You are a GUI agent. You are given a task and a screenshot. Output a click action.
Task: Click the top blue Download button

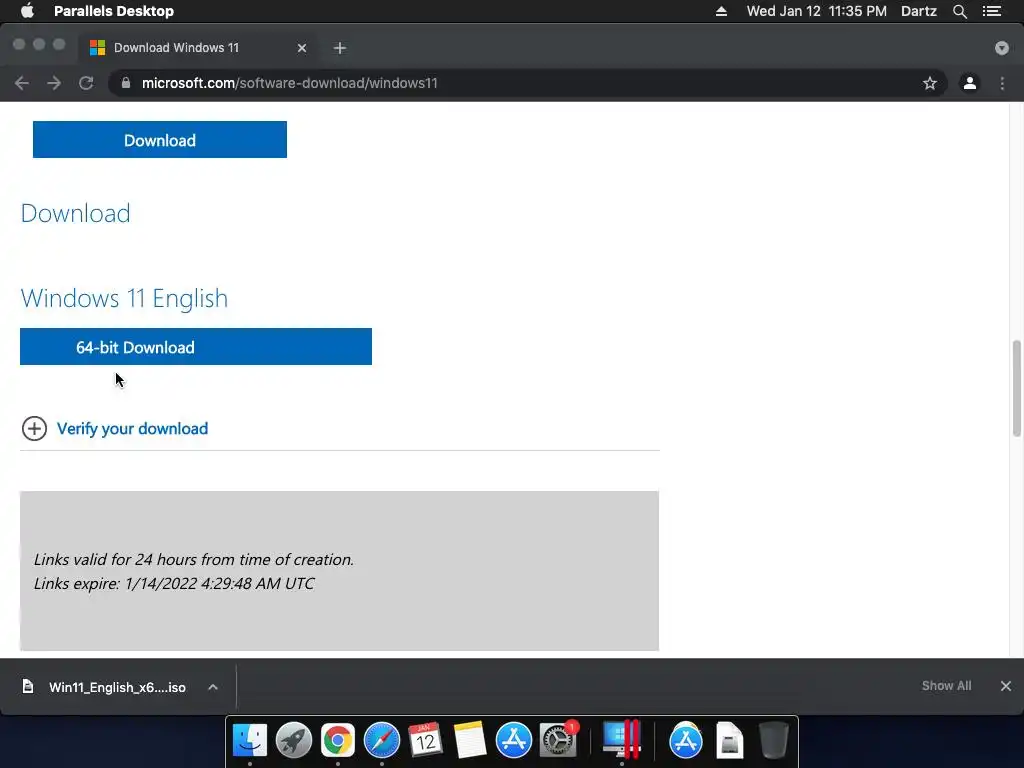tap(160, 139)
